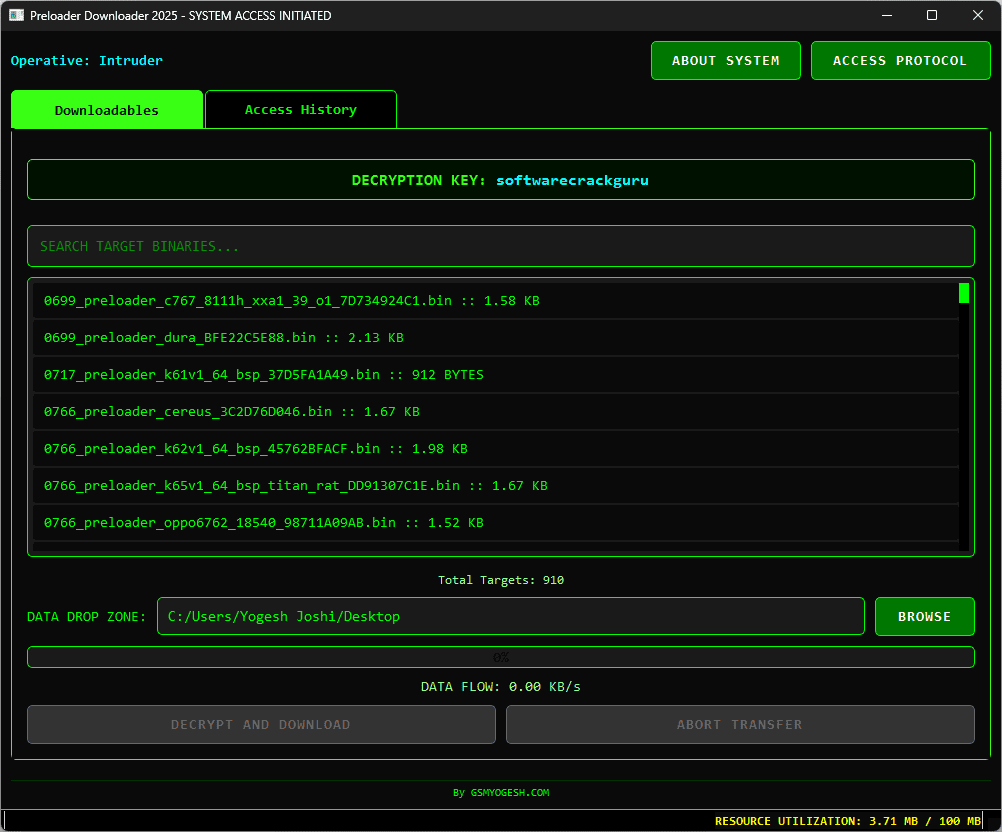Switch to the Downloadables tab
1002x832 pixels.
[107, 110]
